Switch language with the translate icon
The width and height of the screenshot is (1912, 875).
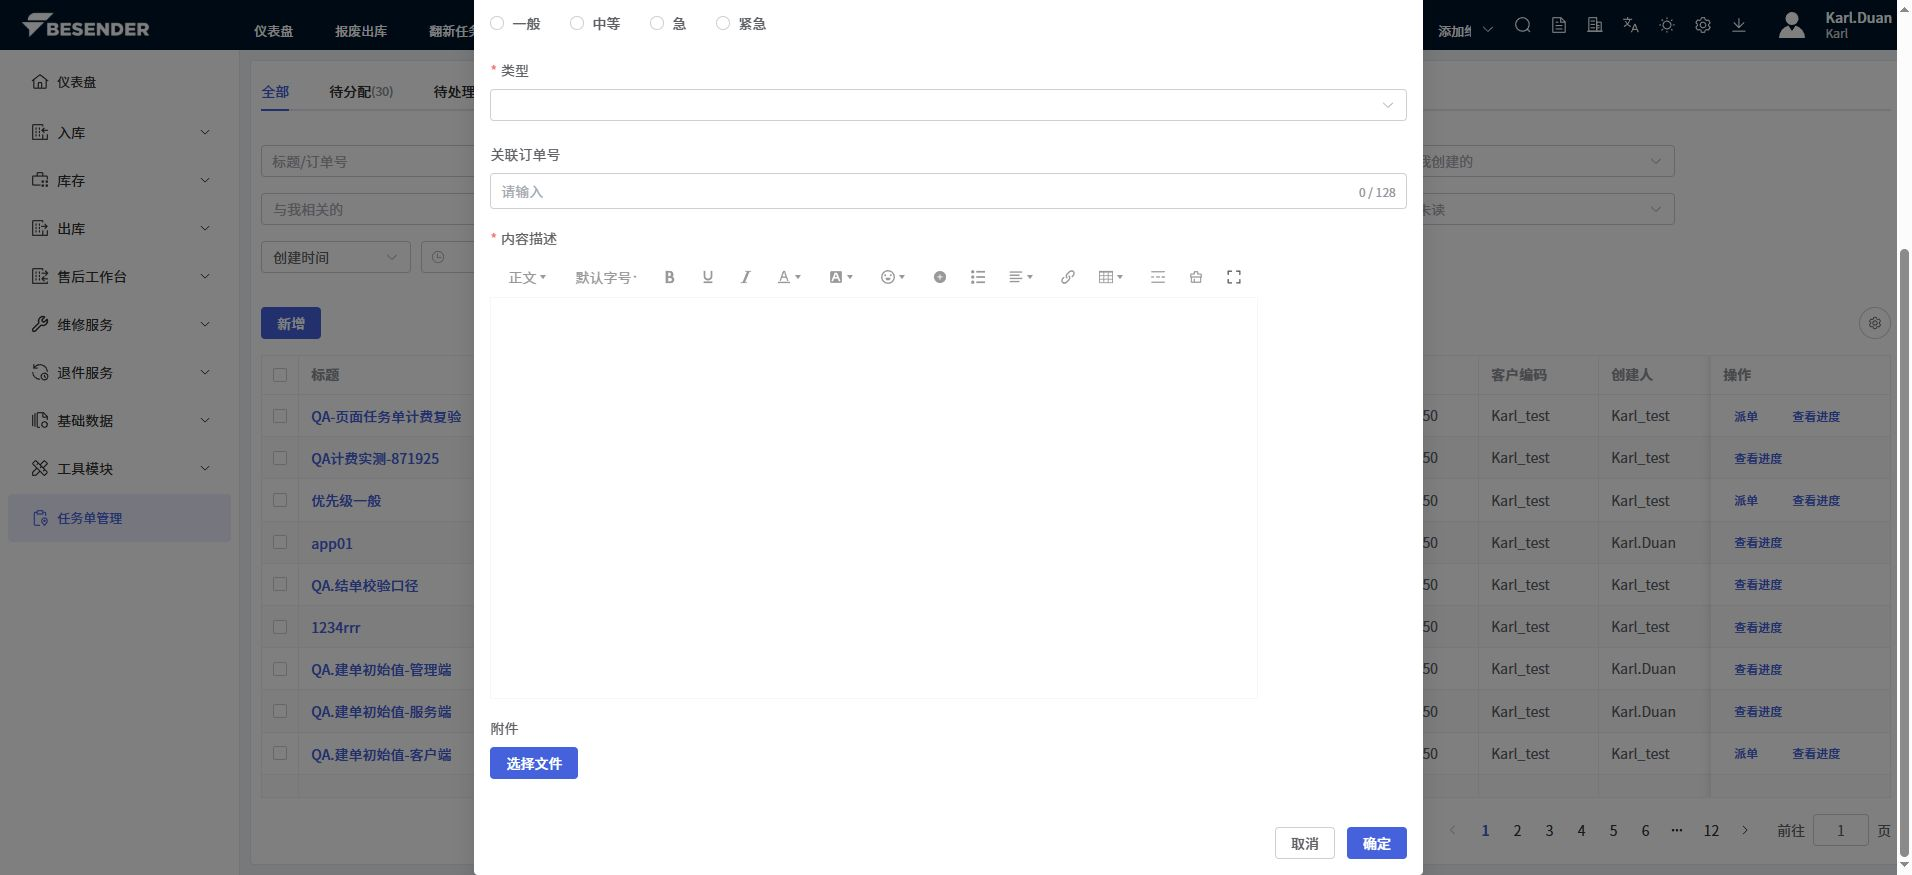click(x=1631, y=26)
